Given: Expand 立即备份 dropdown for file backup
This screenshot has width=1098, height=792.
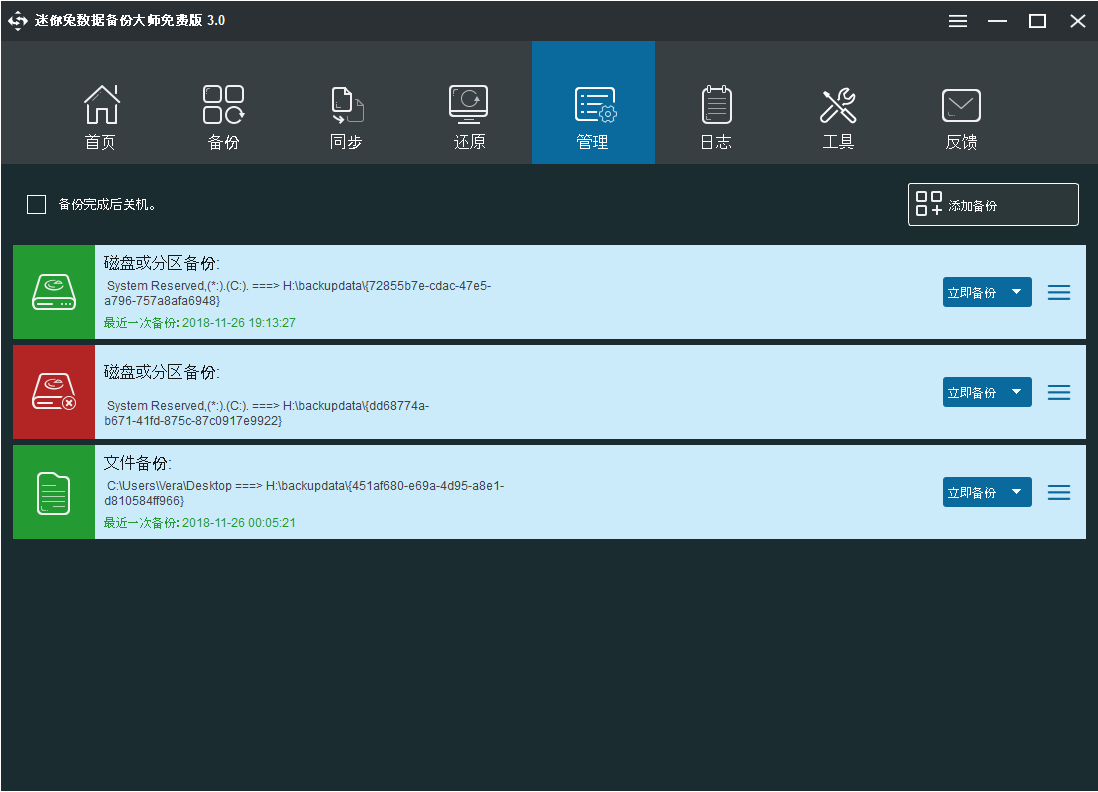Looking at the screenshot, I should (x=1016, y=492).
